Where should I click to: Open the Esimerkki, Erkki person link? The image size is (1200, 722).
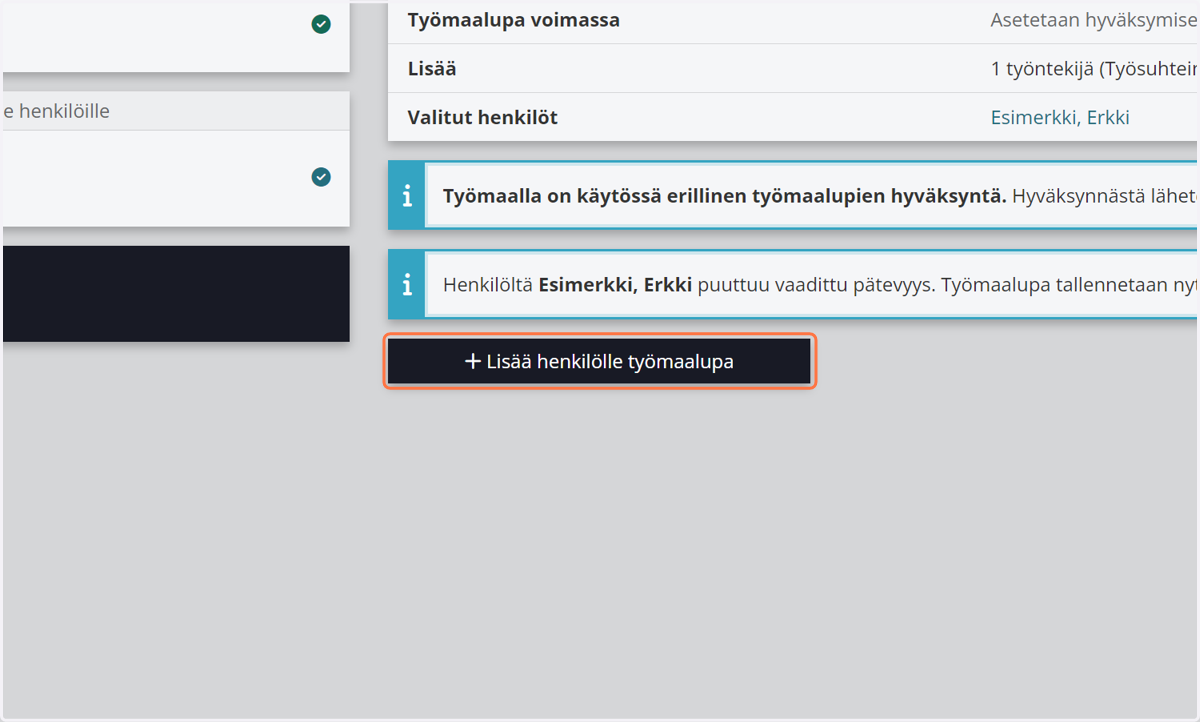pos(1059,117)
